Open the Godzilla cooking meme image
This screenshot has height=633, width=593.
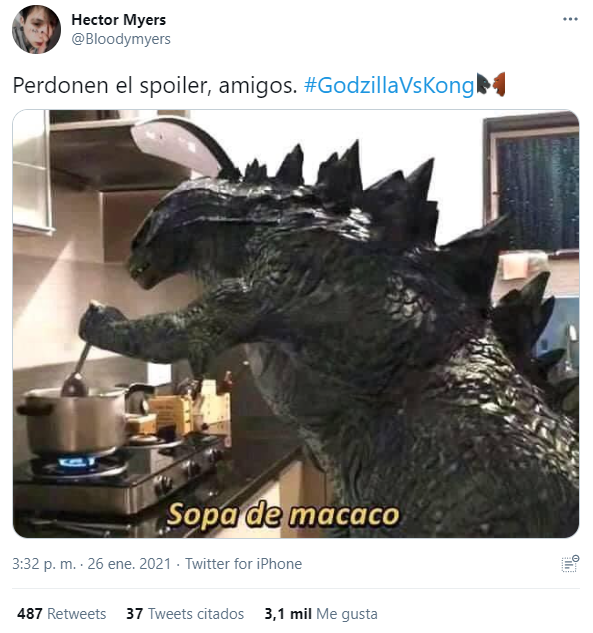tap(296, 324)
